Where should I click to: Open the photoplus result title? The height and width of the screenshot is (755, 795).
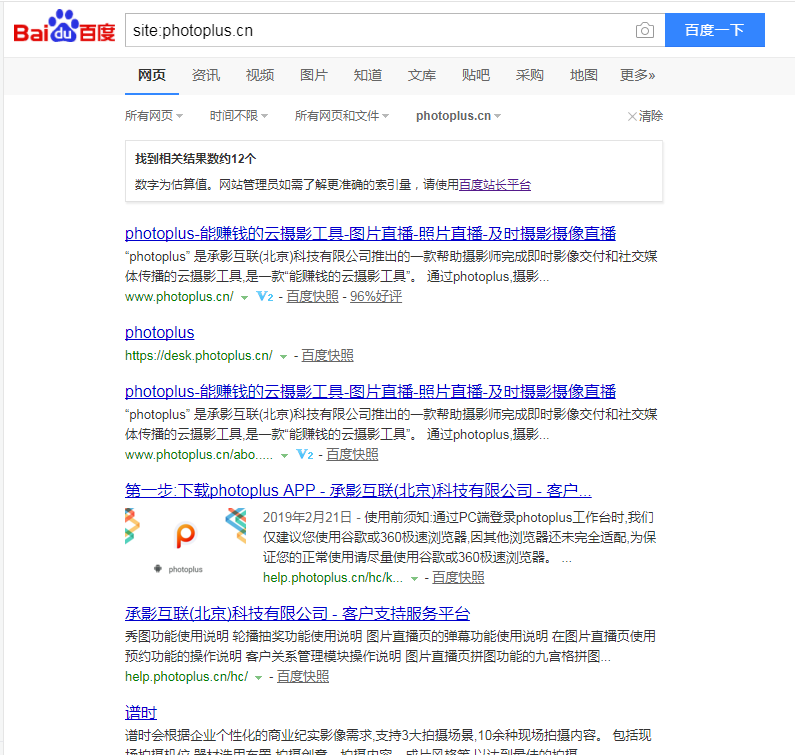(159, 333)
